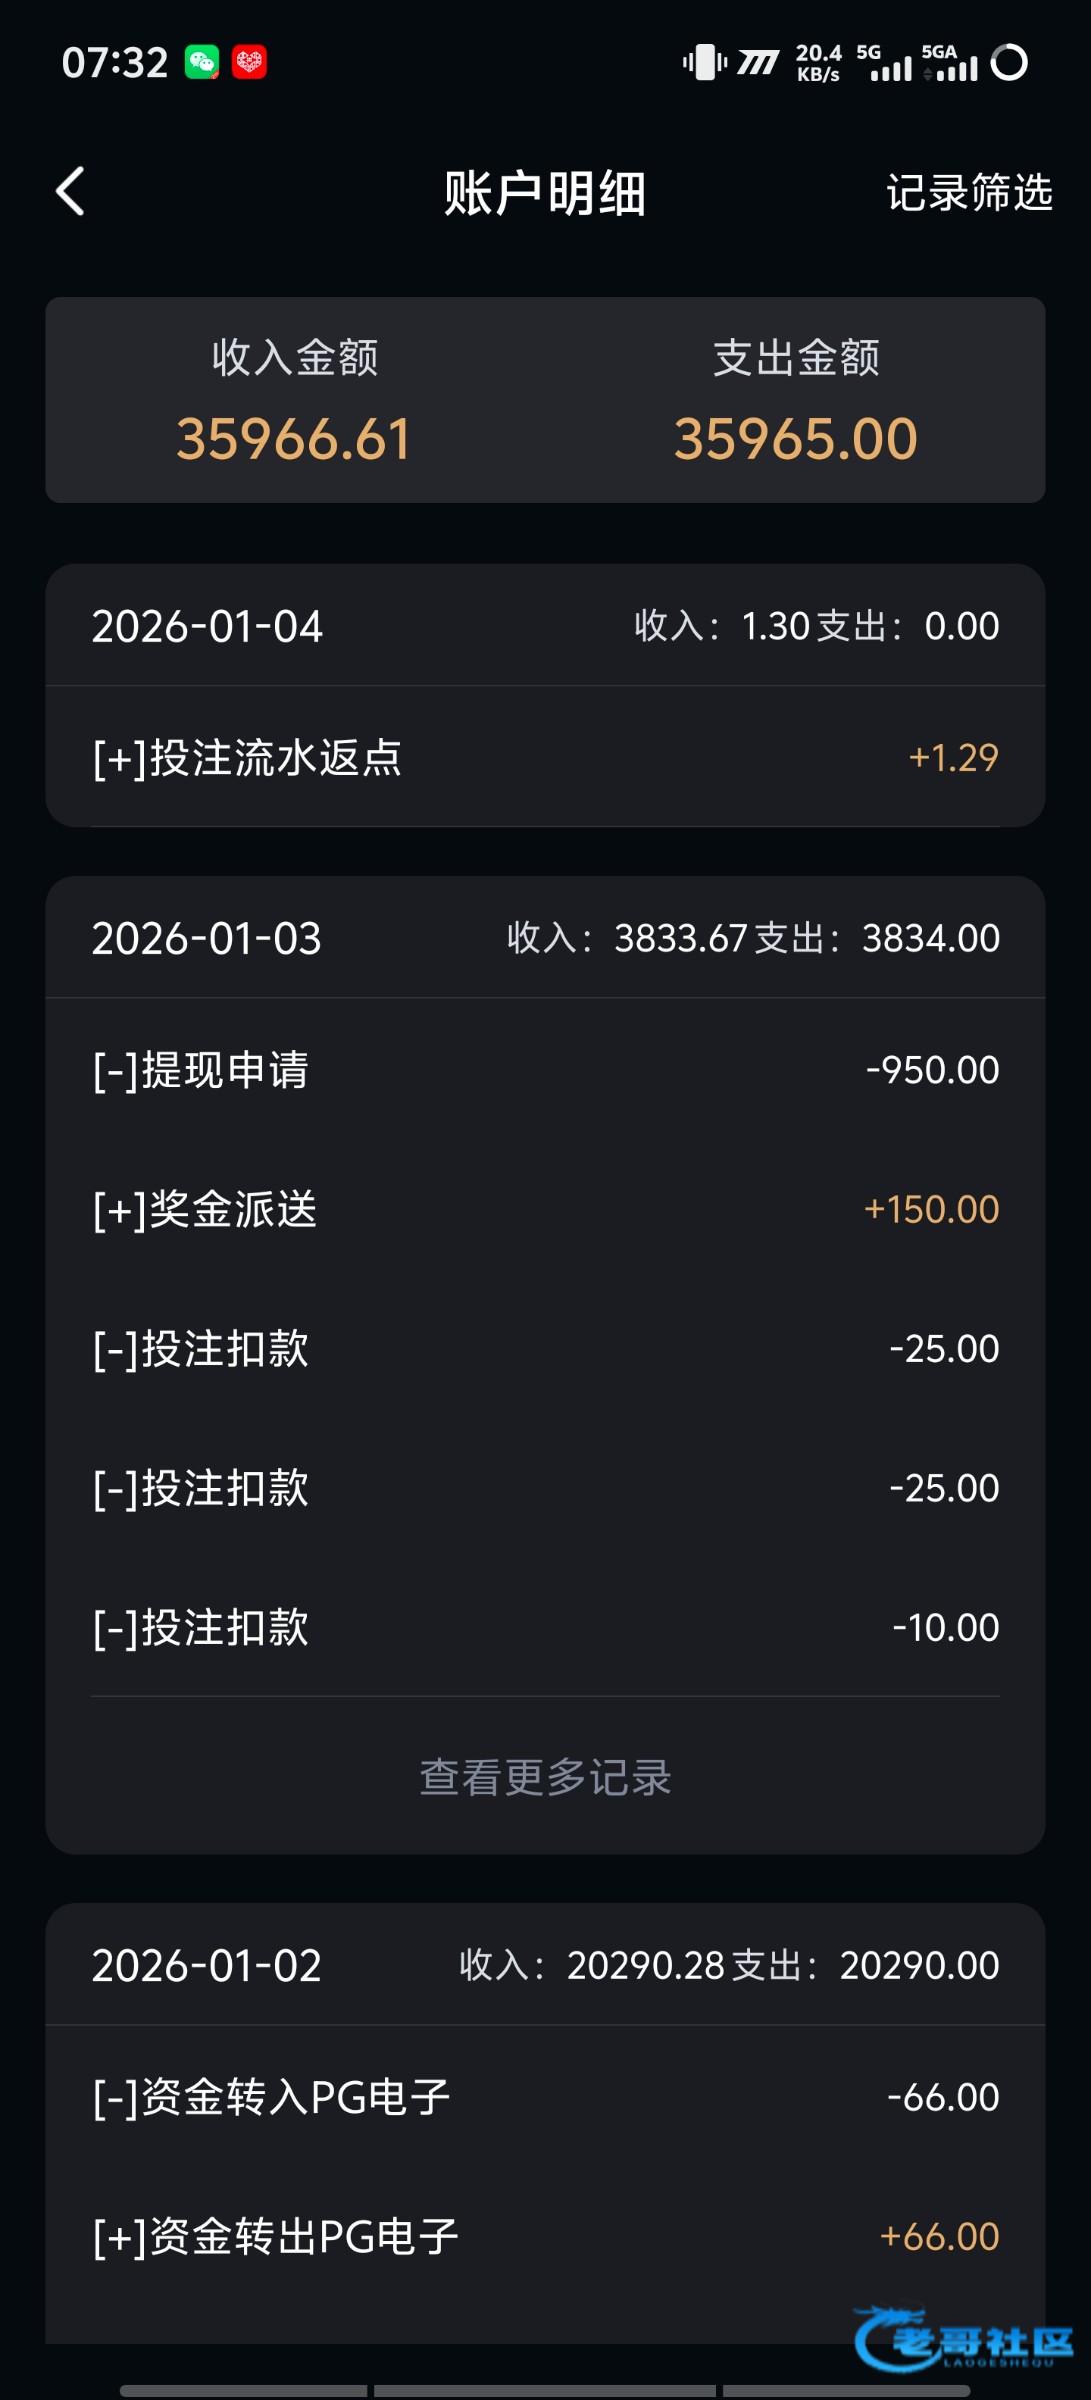Expand 查看更多记录 to view more records
Viewport: 1091px width, 2400px height.
pyautogui.click(x=545, y=1777)
